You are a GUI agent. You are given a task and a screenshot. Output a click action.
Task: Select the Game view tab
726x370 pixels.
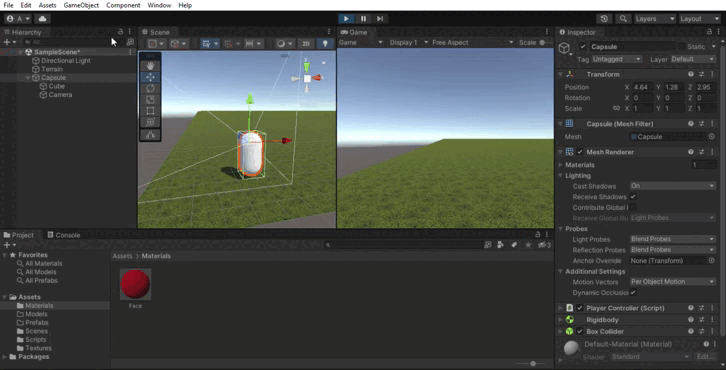(x=354, y=32)
